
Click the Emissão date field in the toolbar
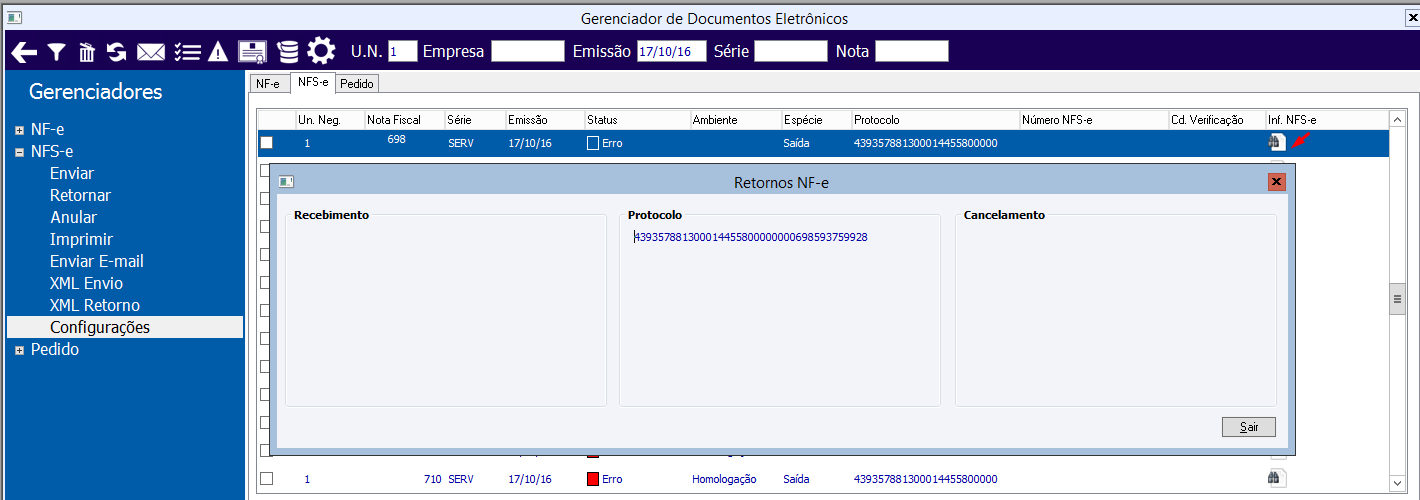671,51
